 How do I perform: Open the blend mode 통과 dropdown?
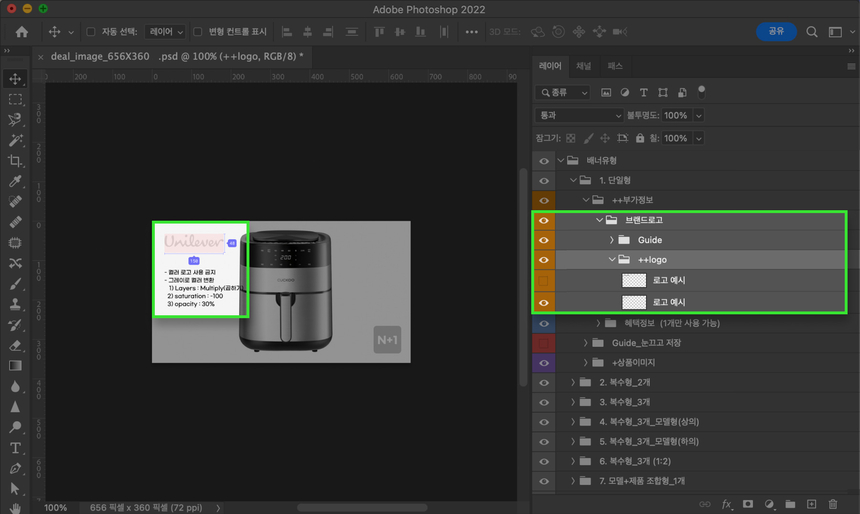click(x=579, y=115)
